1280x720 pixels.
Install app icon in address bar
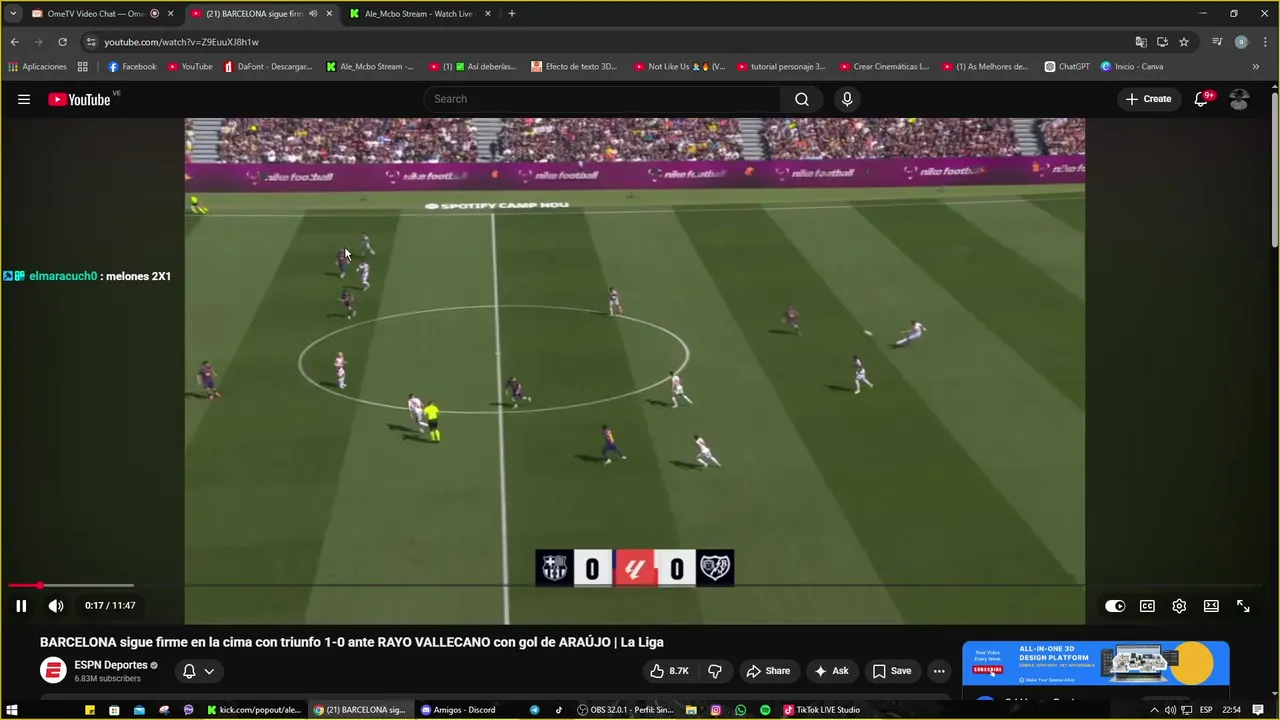click(1162, 42)
